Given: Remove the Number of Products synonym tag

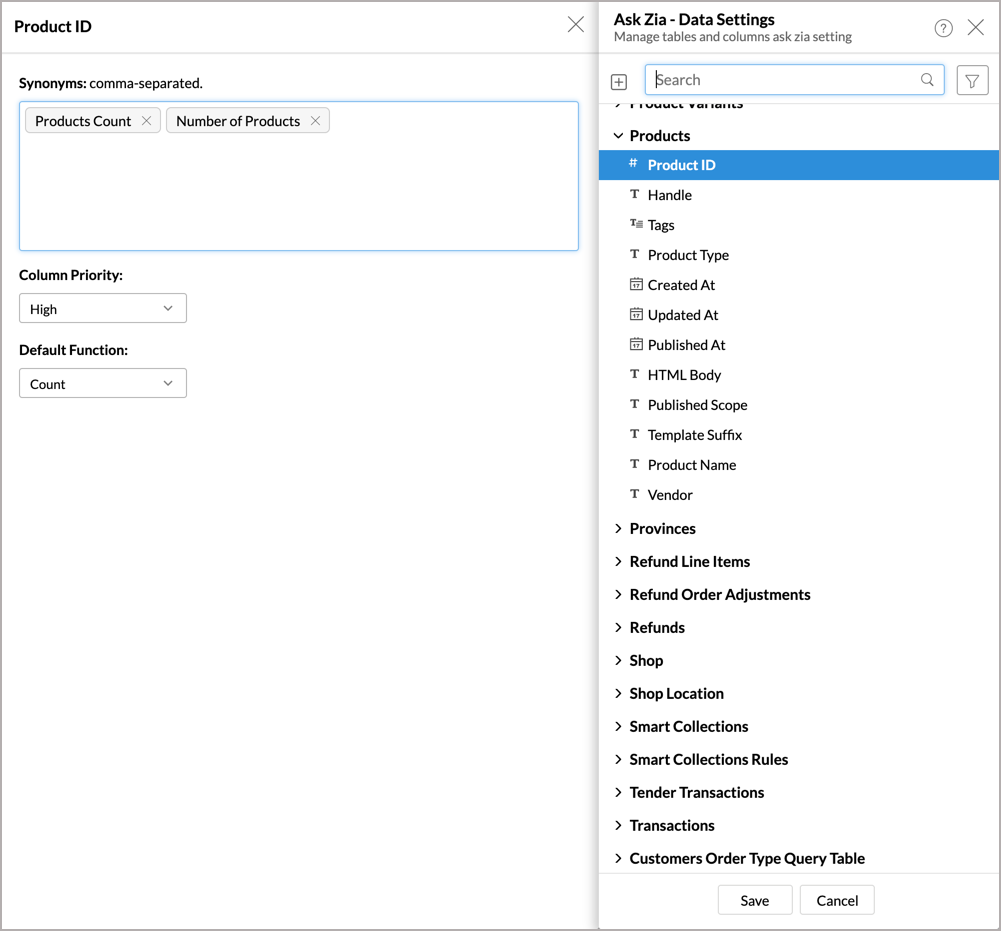Looking at the screenshot, I should [x=315, y=121].
